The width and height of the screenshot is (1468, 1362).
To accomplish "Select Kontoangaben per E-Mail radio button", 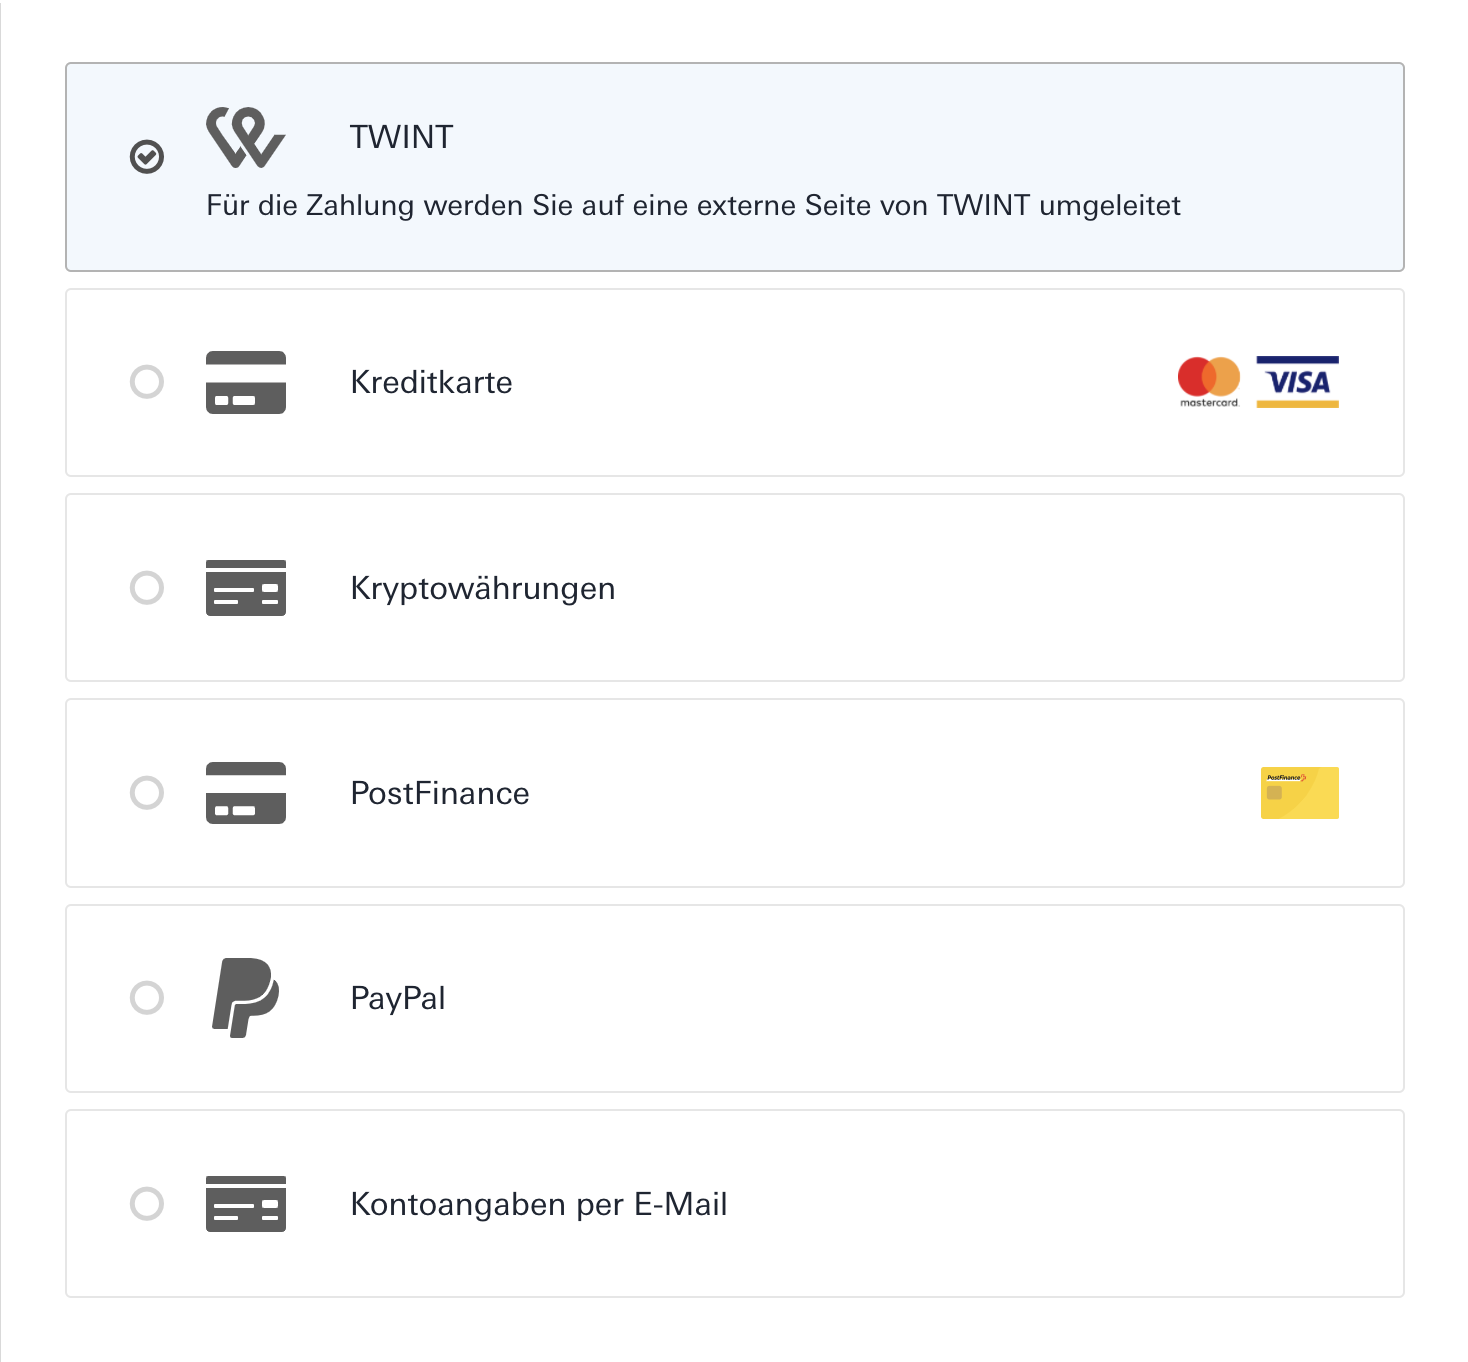I will point(147,1204).
